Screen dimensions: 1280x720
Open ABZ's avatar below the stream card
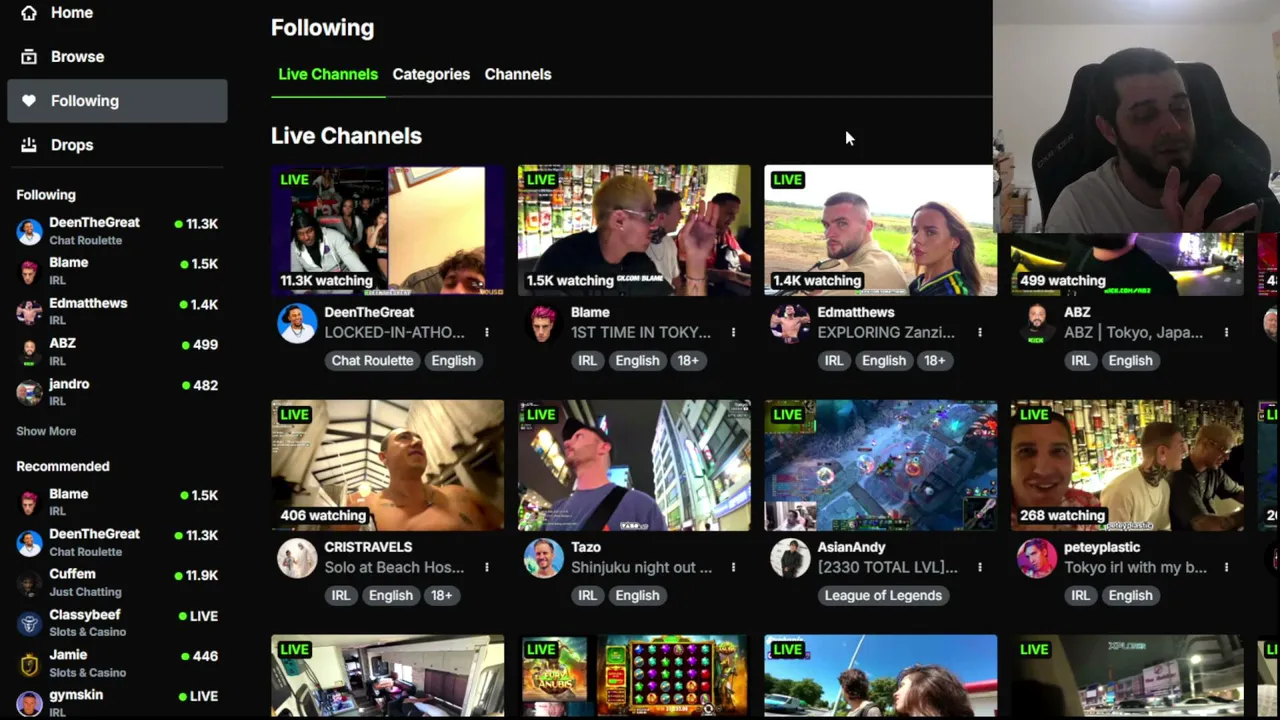1036,324
